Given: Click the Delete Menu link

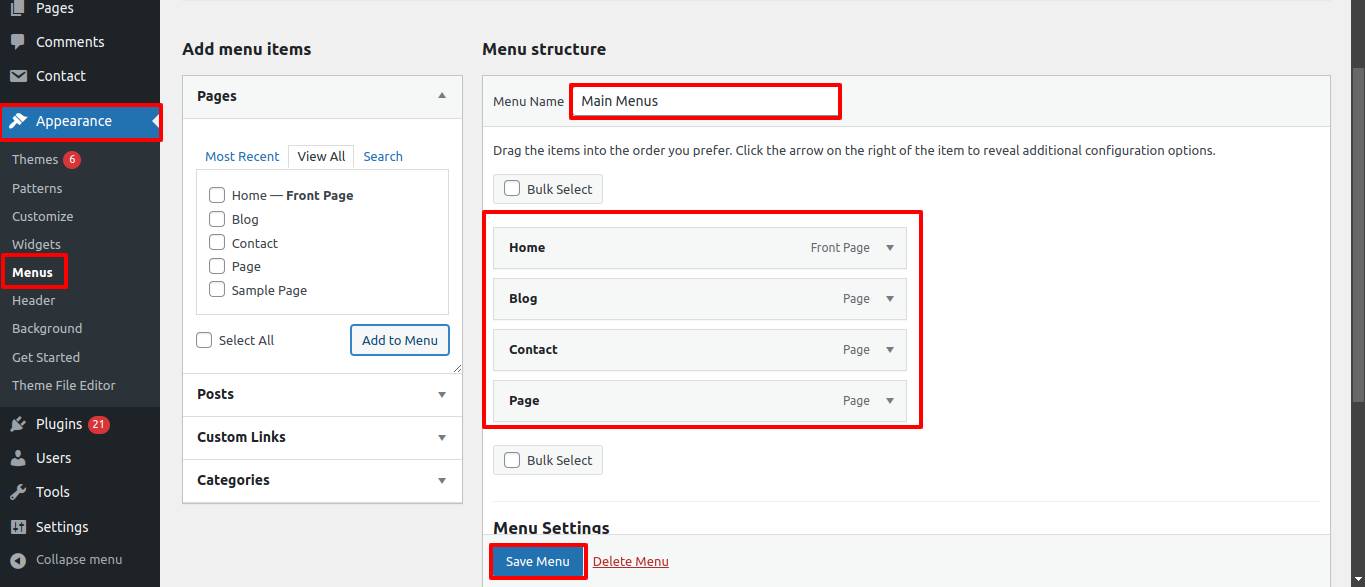Looking at the screenshot, I should coord(630,561).
